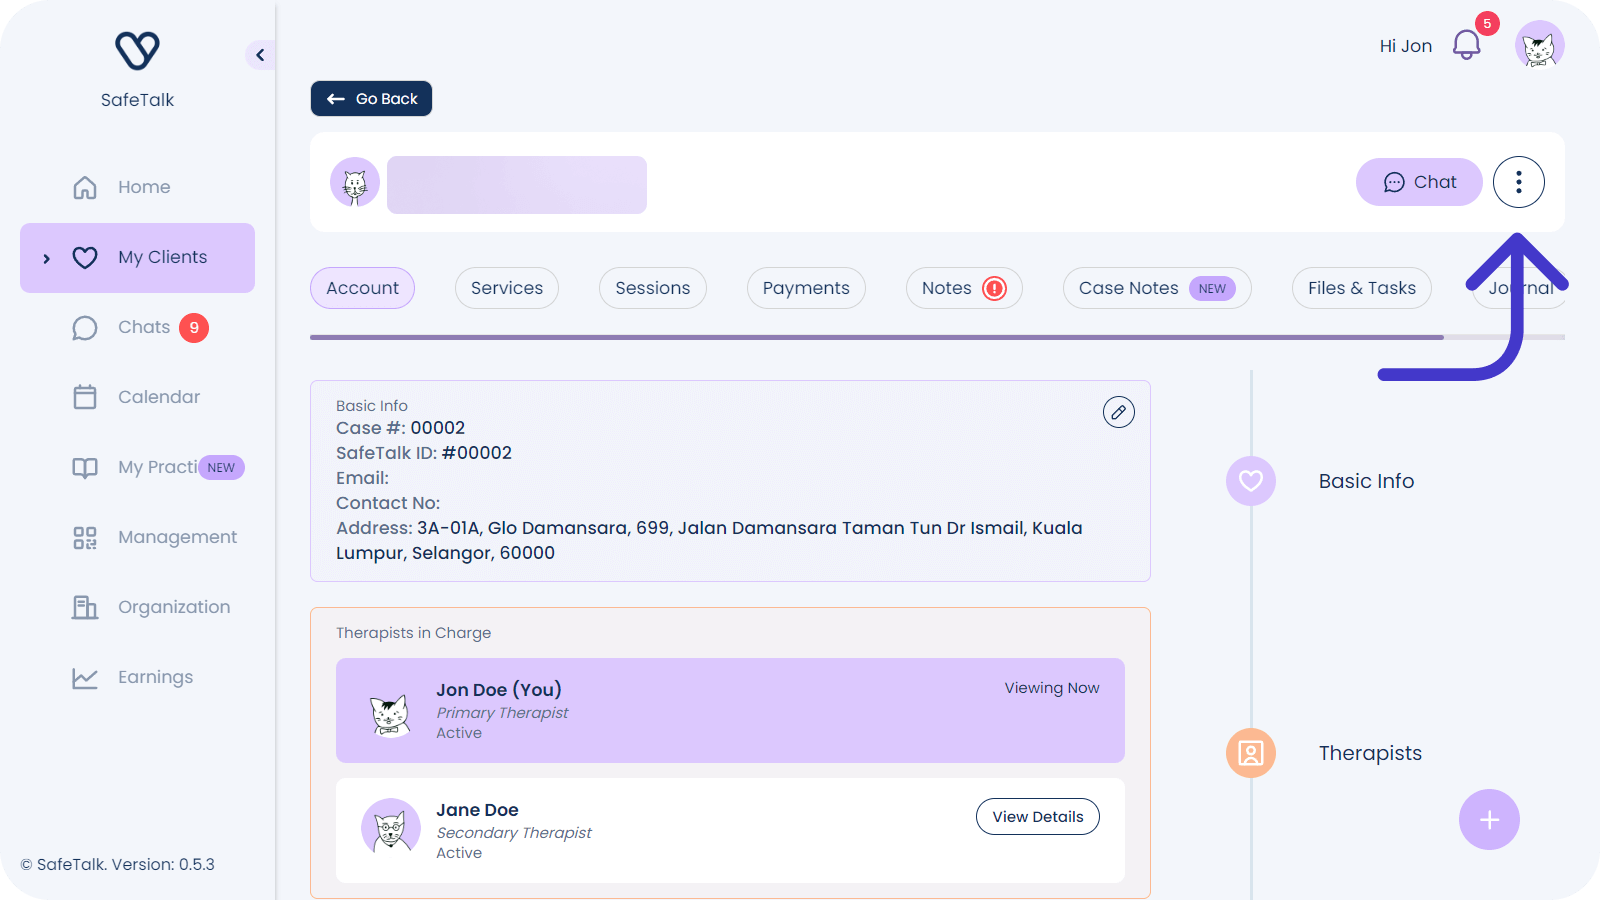
Task: Click the client avatar thumbnail
Action: tap(355, 183)
